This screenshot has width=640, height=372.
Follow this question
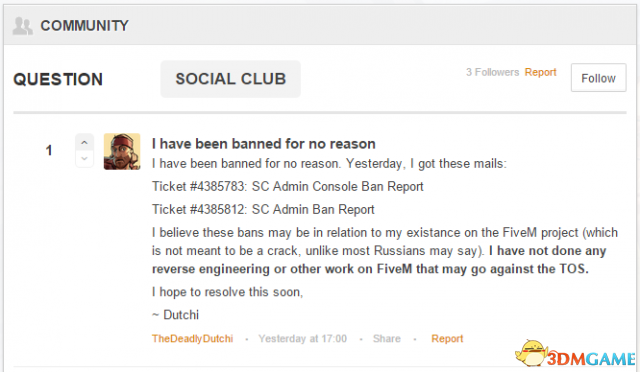(x=598, y=78)
